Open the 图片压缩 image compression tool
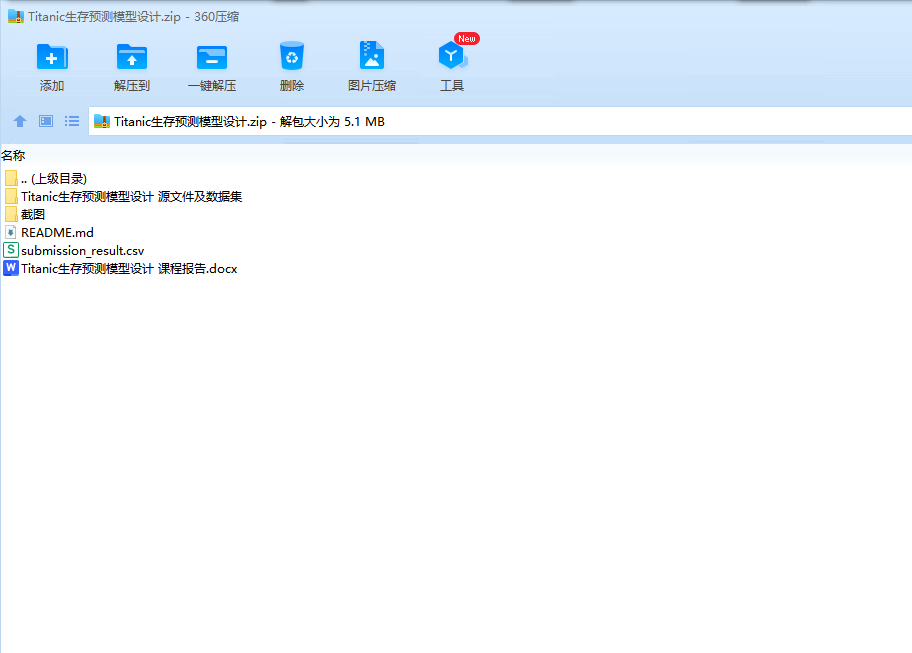The width and height of the screenshot is (912, 653). tap(372, 56)
